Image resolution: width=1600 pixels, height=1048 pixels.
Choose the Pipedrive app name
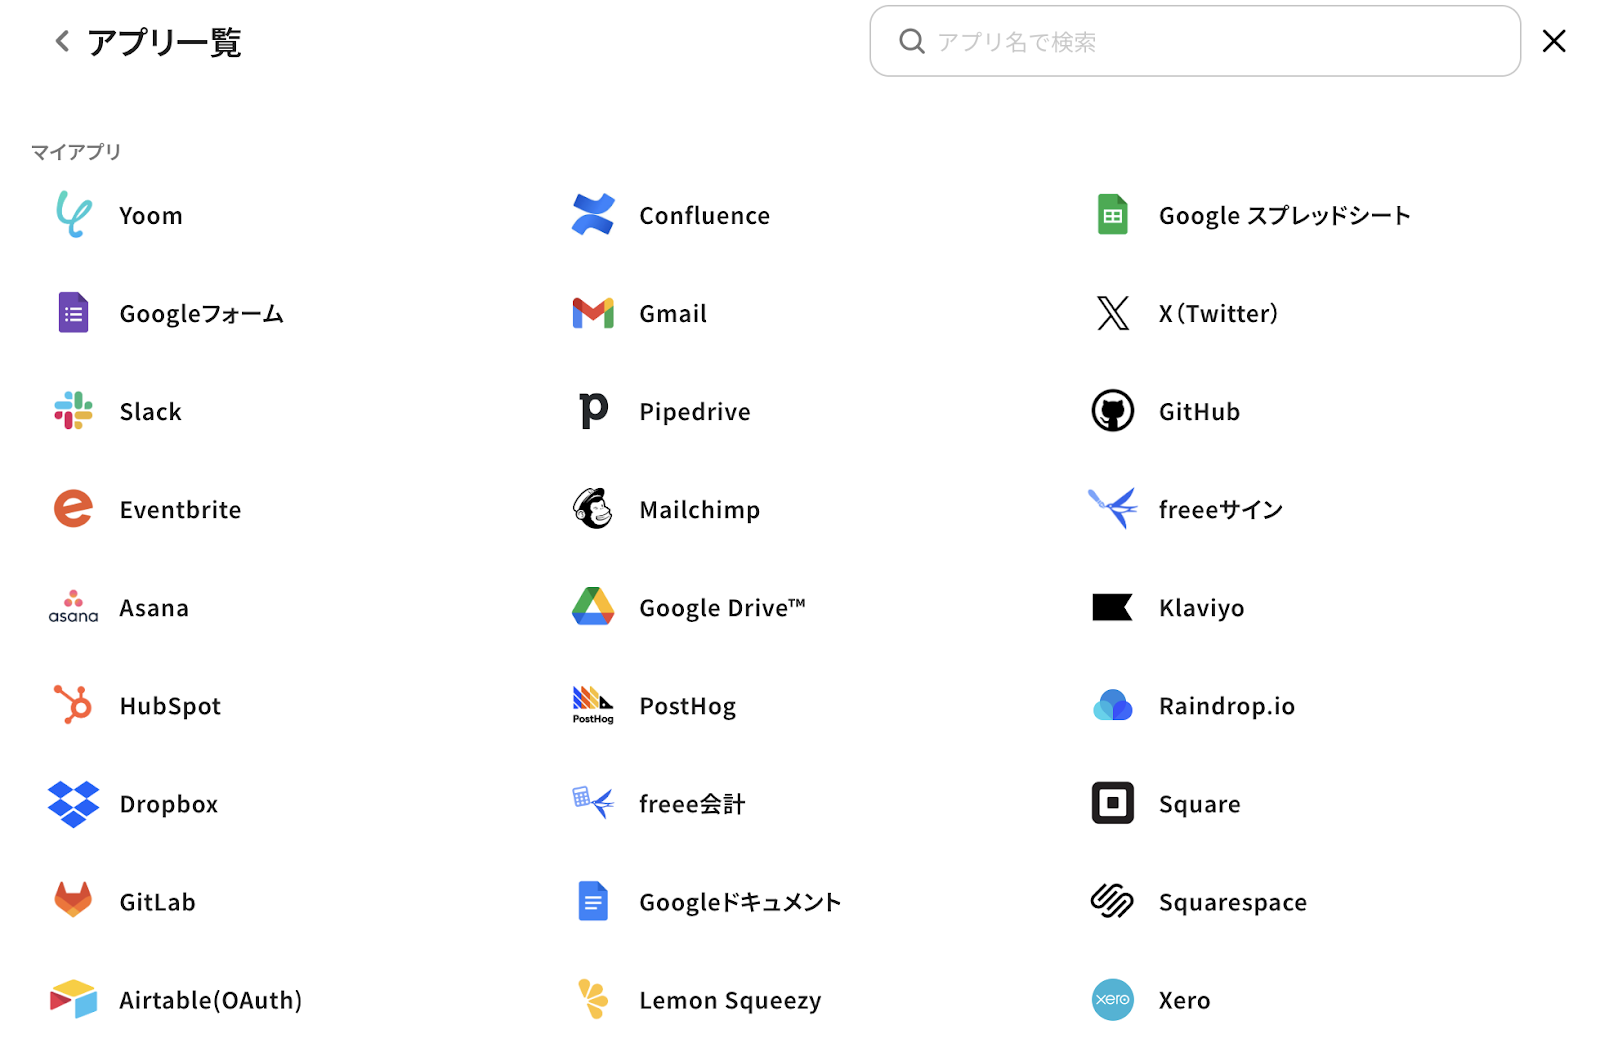click(694, 412)
